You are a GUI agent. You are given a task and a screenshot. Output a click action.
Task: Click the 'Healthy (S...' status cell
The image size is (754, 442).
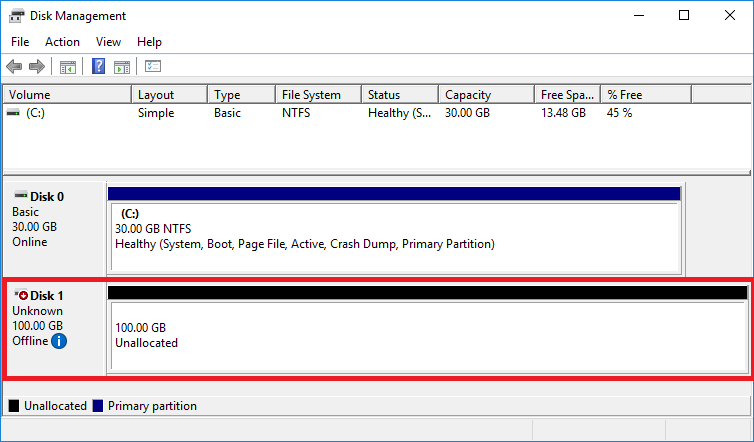pos(400,113)
